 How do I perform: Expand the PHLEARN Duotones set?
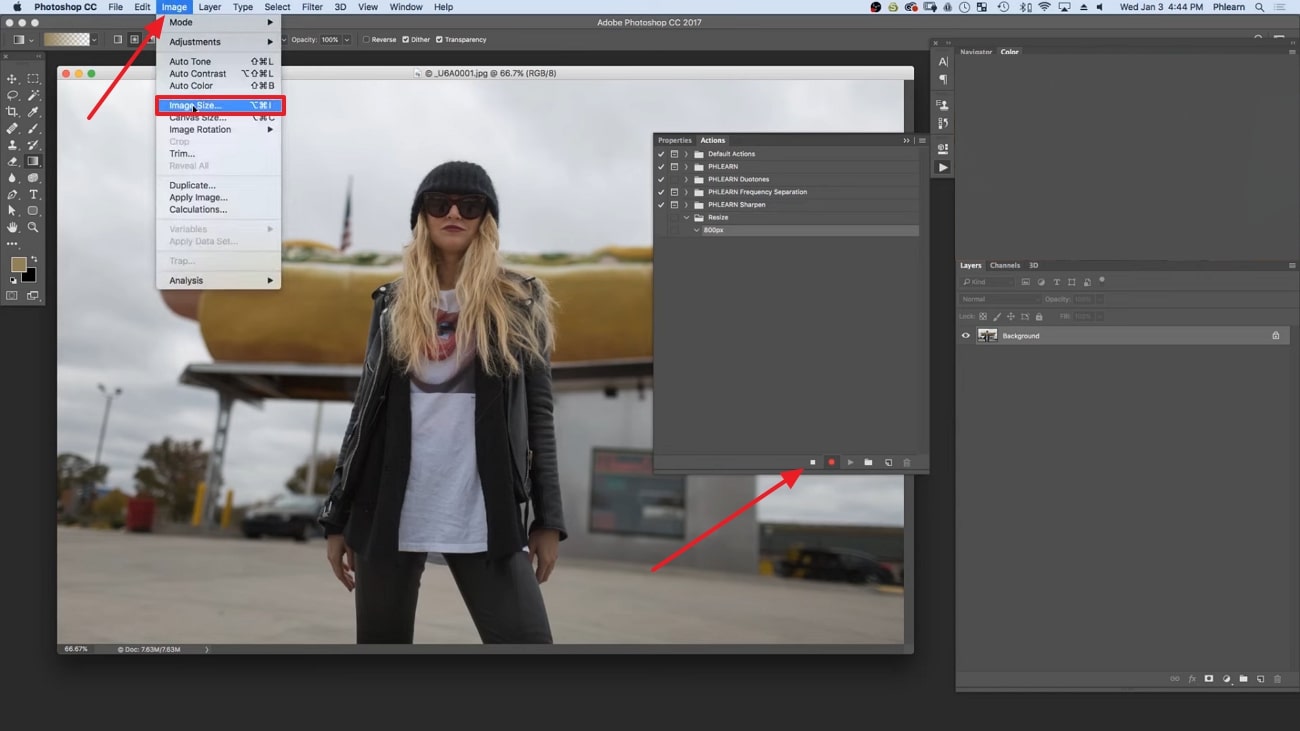click(686, 180)
